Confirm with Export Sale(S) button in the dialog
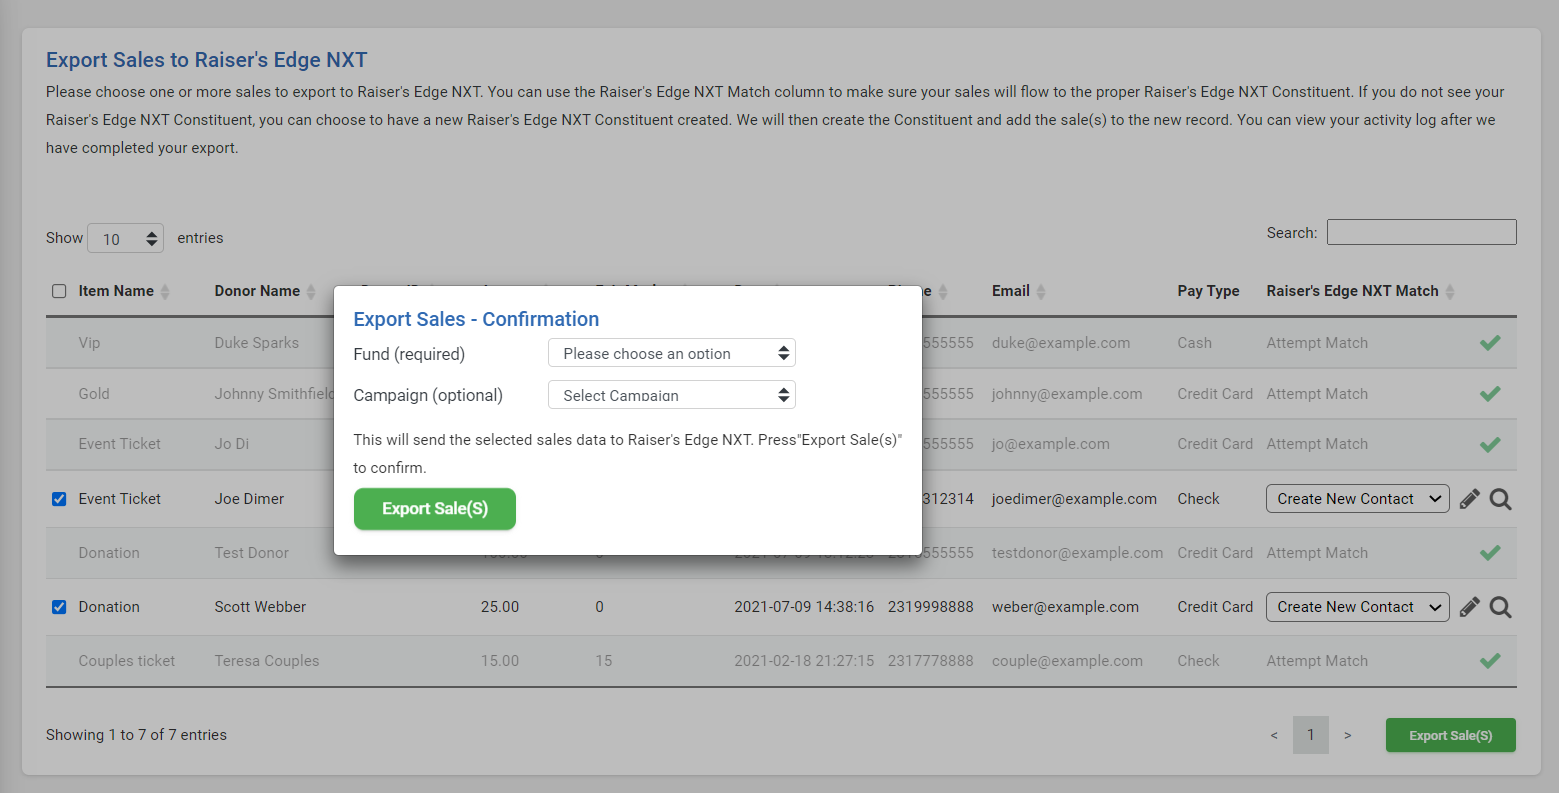The width and height of the screenshot is (1559, 793). click(x=435, y=509)
